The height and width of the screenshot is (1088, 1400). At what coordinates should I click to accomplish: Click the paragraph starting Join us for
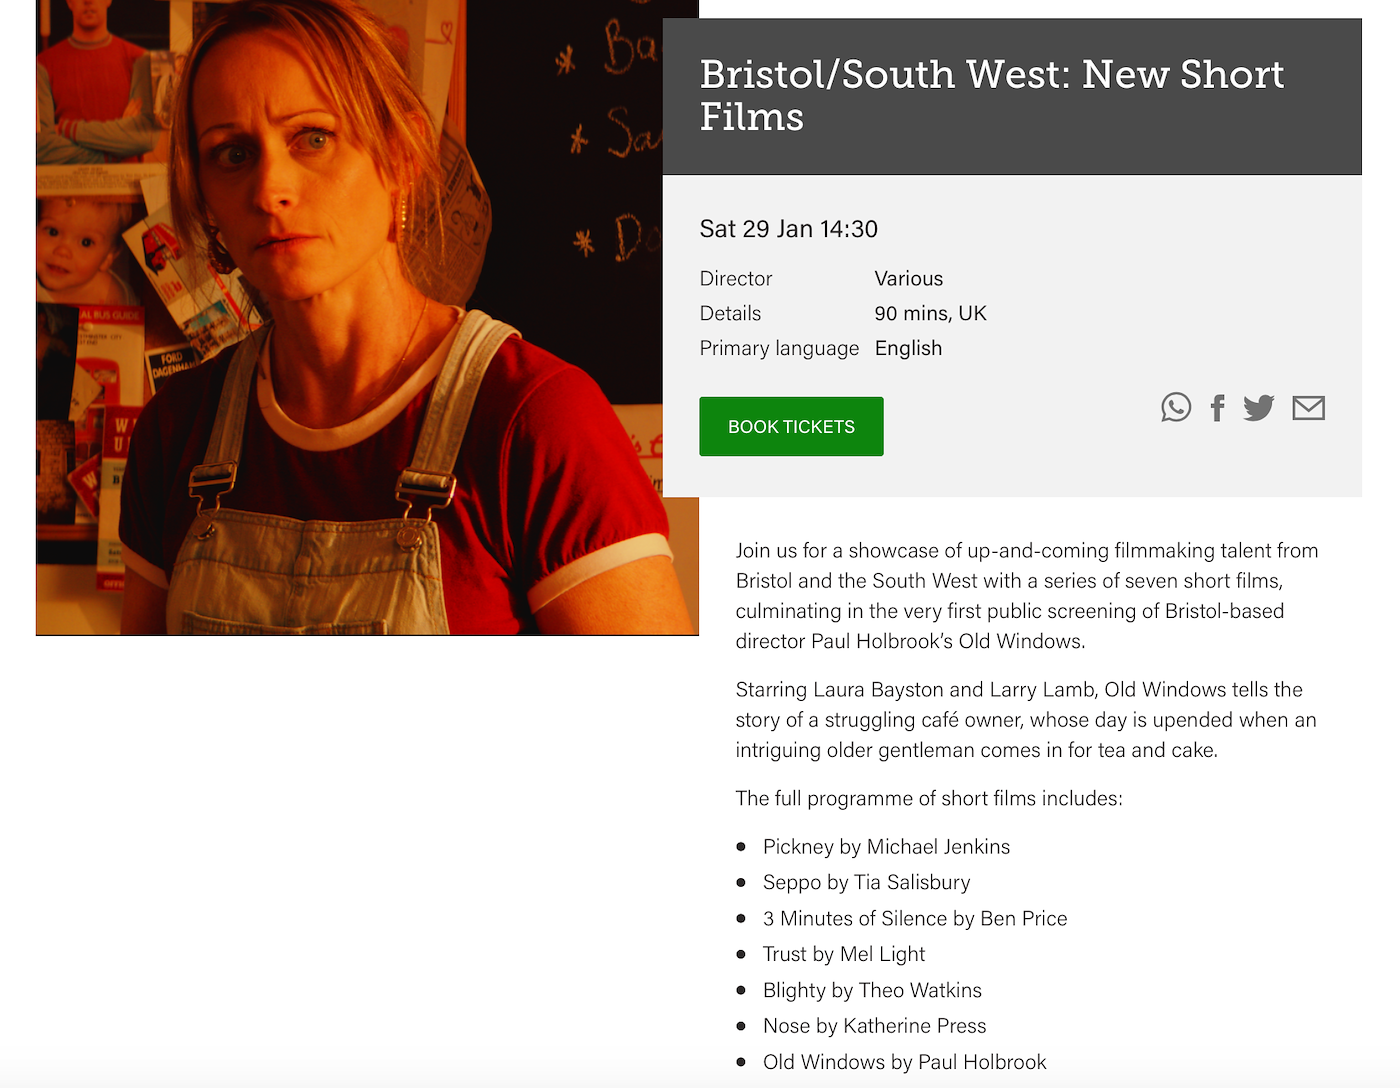(x=1027, y=596)
